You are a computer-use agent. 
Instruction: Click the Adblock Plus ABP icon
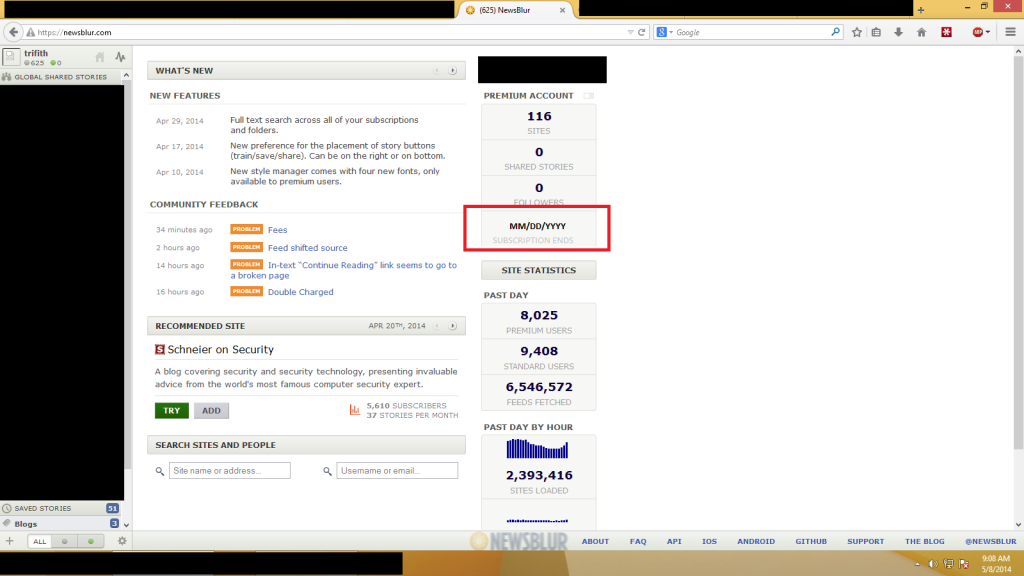pos(978,32)
